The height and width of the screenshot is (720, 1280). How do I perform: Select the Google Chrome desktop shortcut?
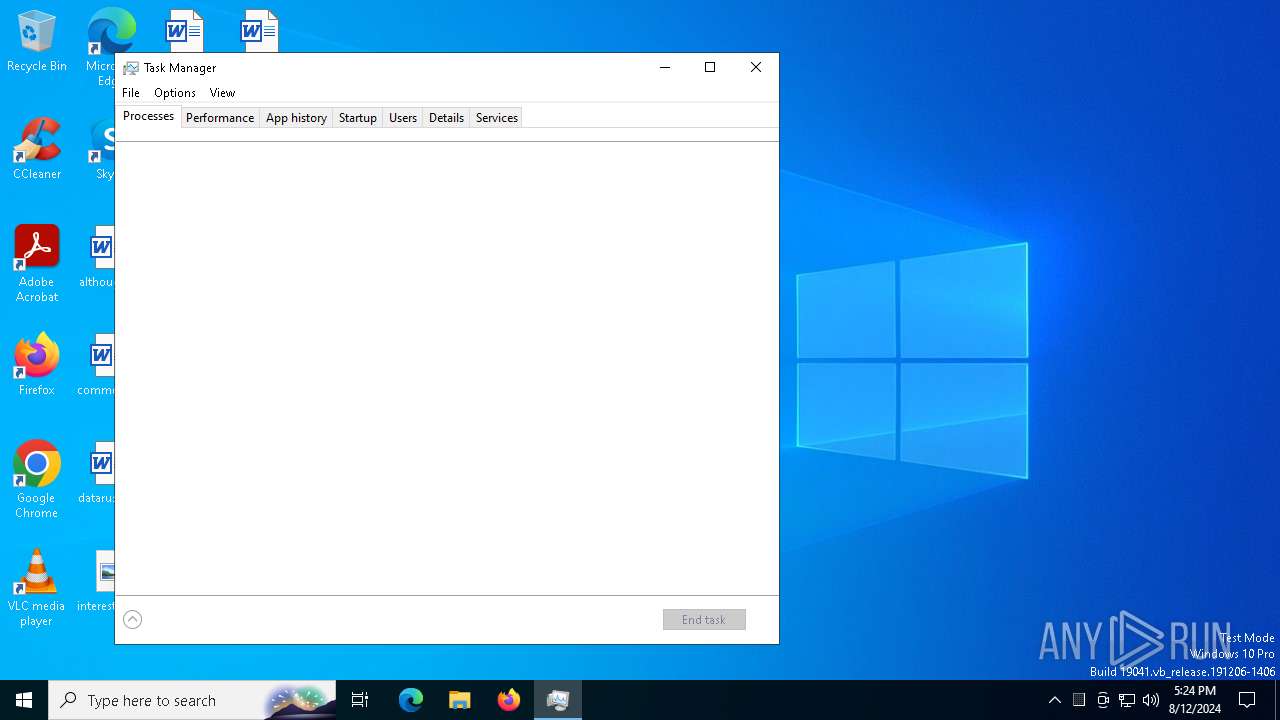37,480
